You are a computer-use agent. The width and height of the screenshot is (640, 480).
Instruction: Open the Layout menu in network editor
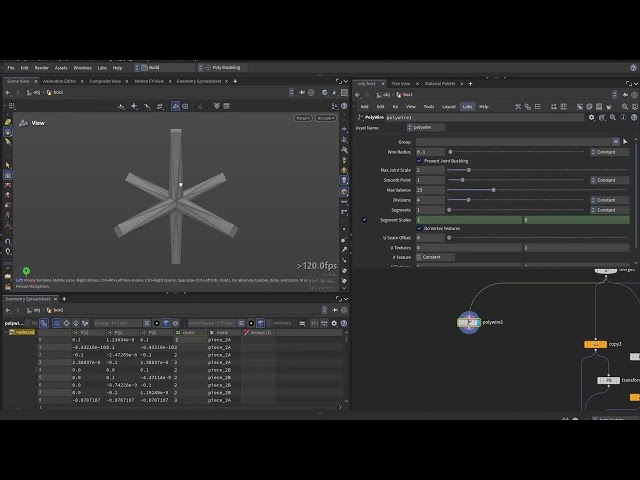tap(449, 107)
